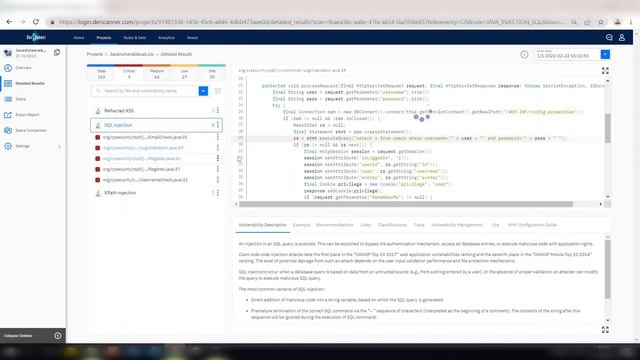Expand code viewer to fullscreen
Viewport: 640px width, 360px height.
(x=605, y=71)
